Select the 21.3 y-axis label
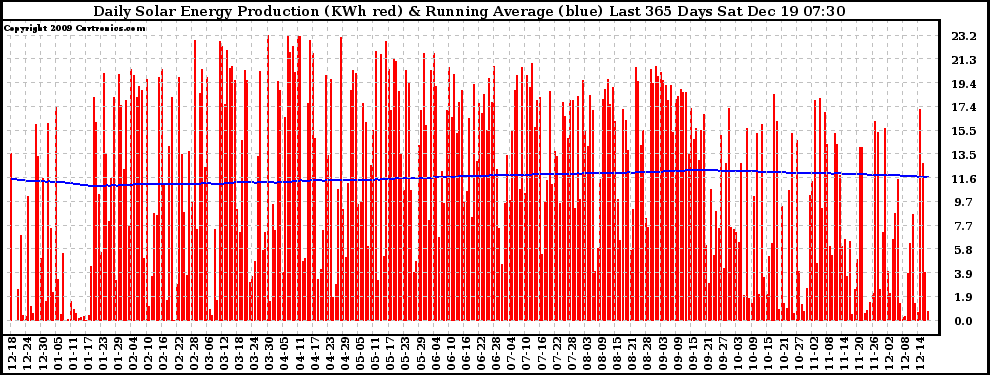Screen dimensions: 990x375 coord(963,61)
